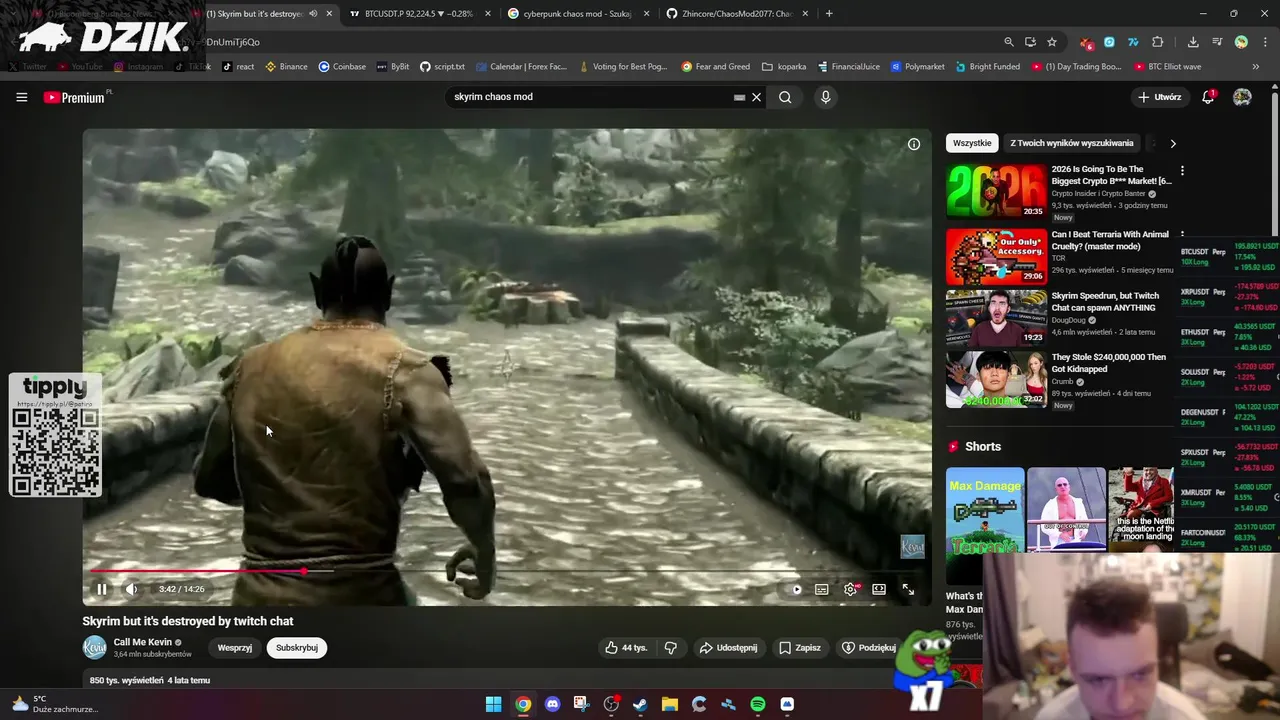Open more options for 2026 Crypto video
The width and height of the screenshot is (1280, 720).
pos(1182,171)
